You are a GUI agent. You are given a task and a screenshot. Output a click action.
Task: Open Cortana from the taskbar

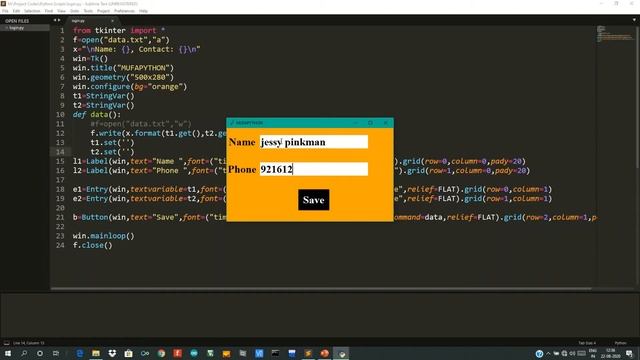point(40,353)
